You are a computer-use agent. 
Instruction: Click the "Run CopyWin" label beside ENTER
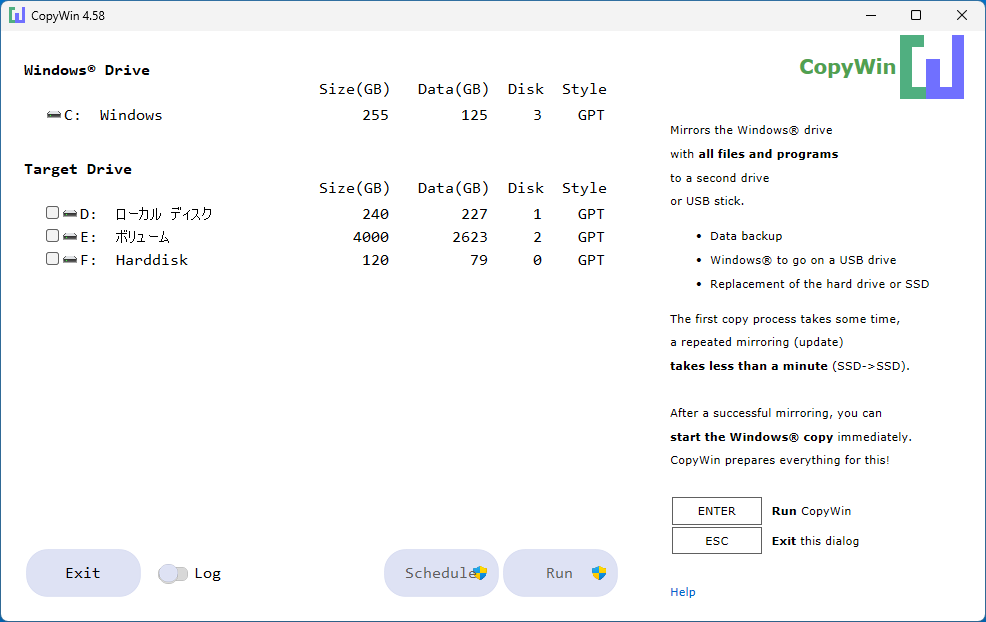click(811, 511)
